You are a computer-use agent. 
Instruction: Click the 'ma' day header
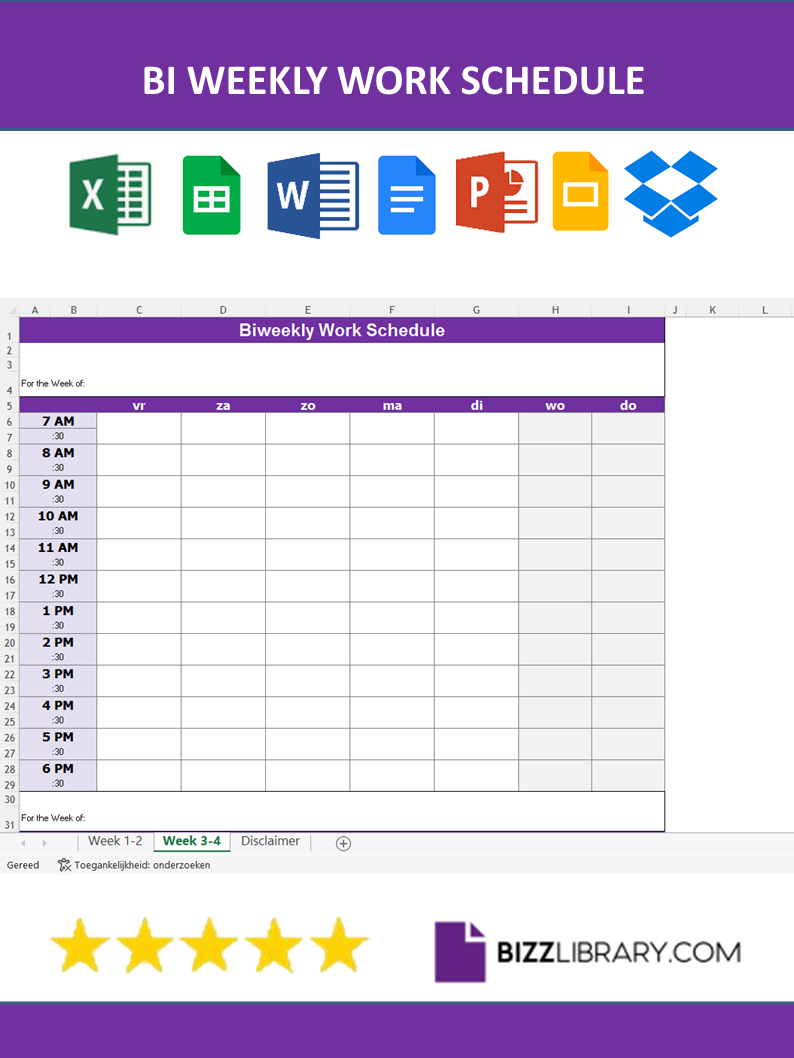pos(392,406)
